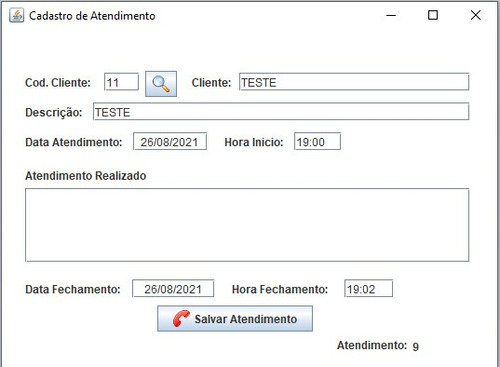
Task: Click the Hora Inicio time field
Action: click(317, 142)
